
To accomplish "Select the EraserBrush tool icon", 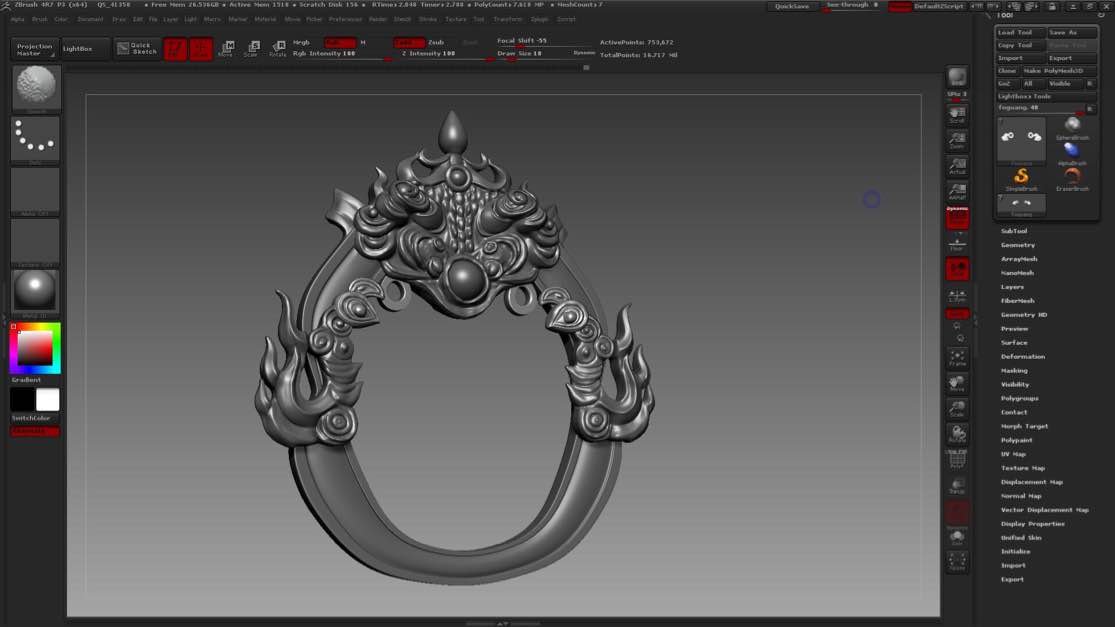I will point(1072,178).
